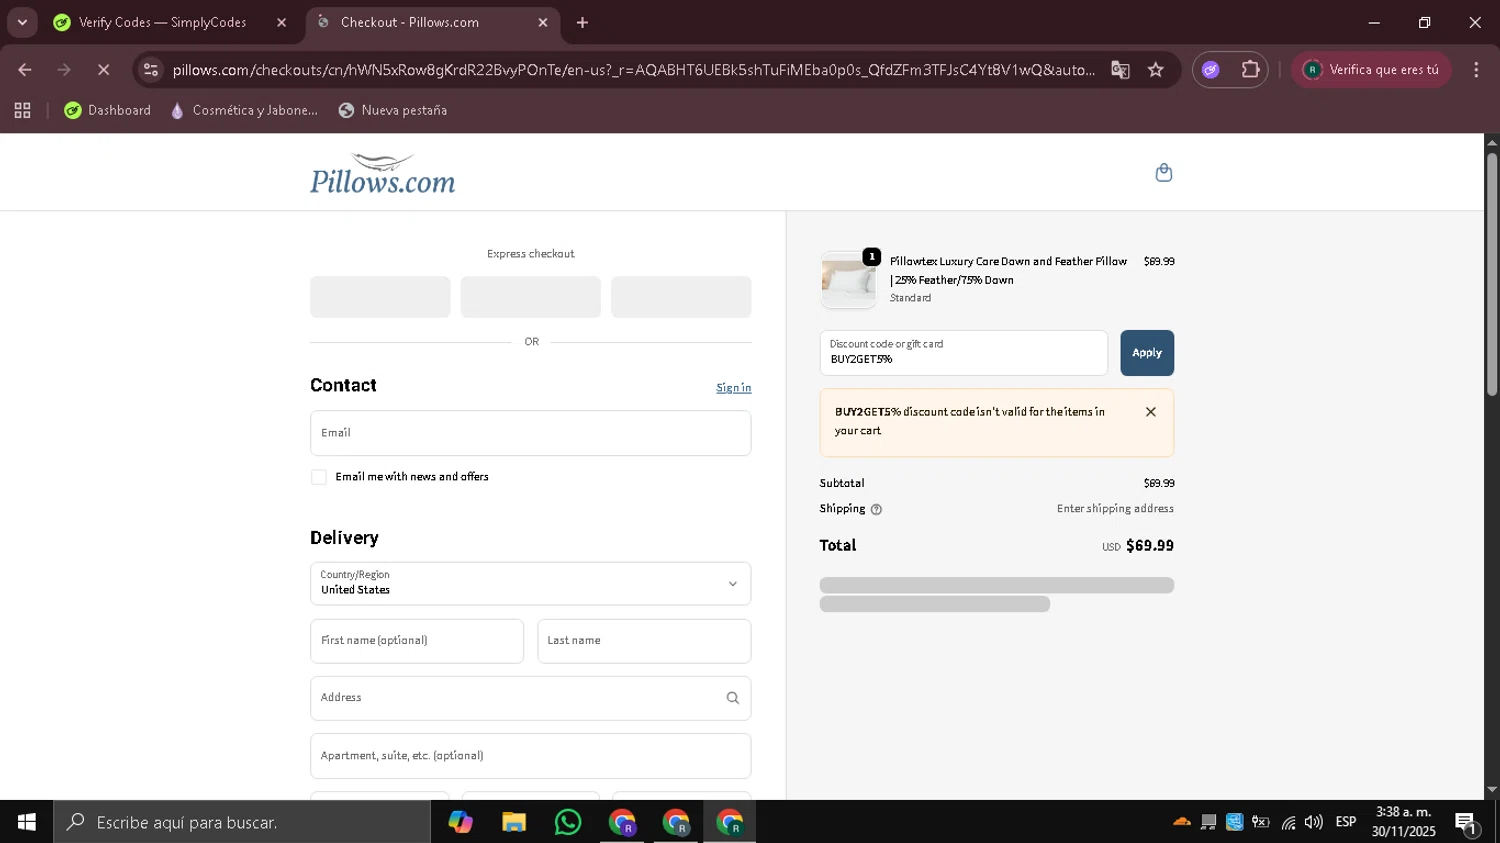Open the extensions puzzle icon
The image size is (1500, 843).
(x=1250, y=70)
